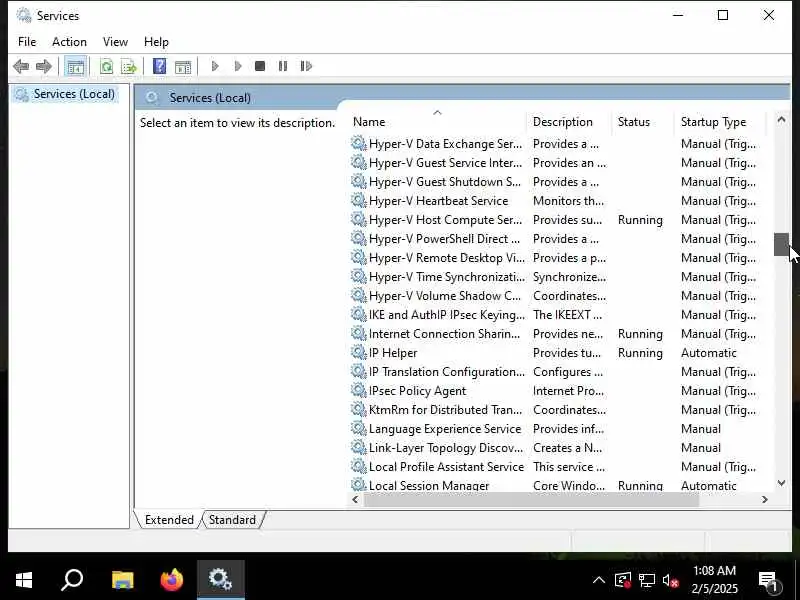Viewport: 800px width, 600px height.
Task: Click vertical scrollbar up arrow
Action: 781,120
